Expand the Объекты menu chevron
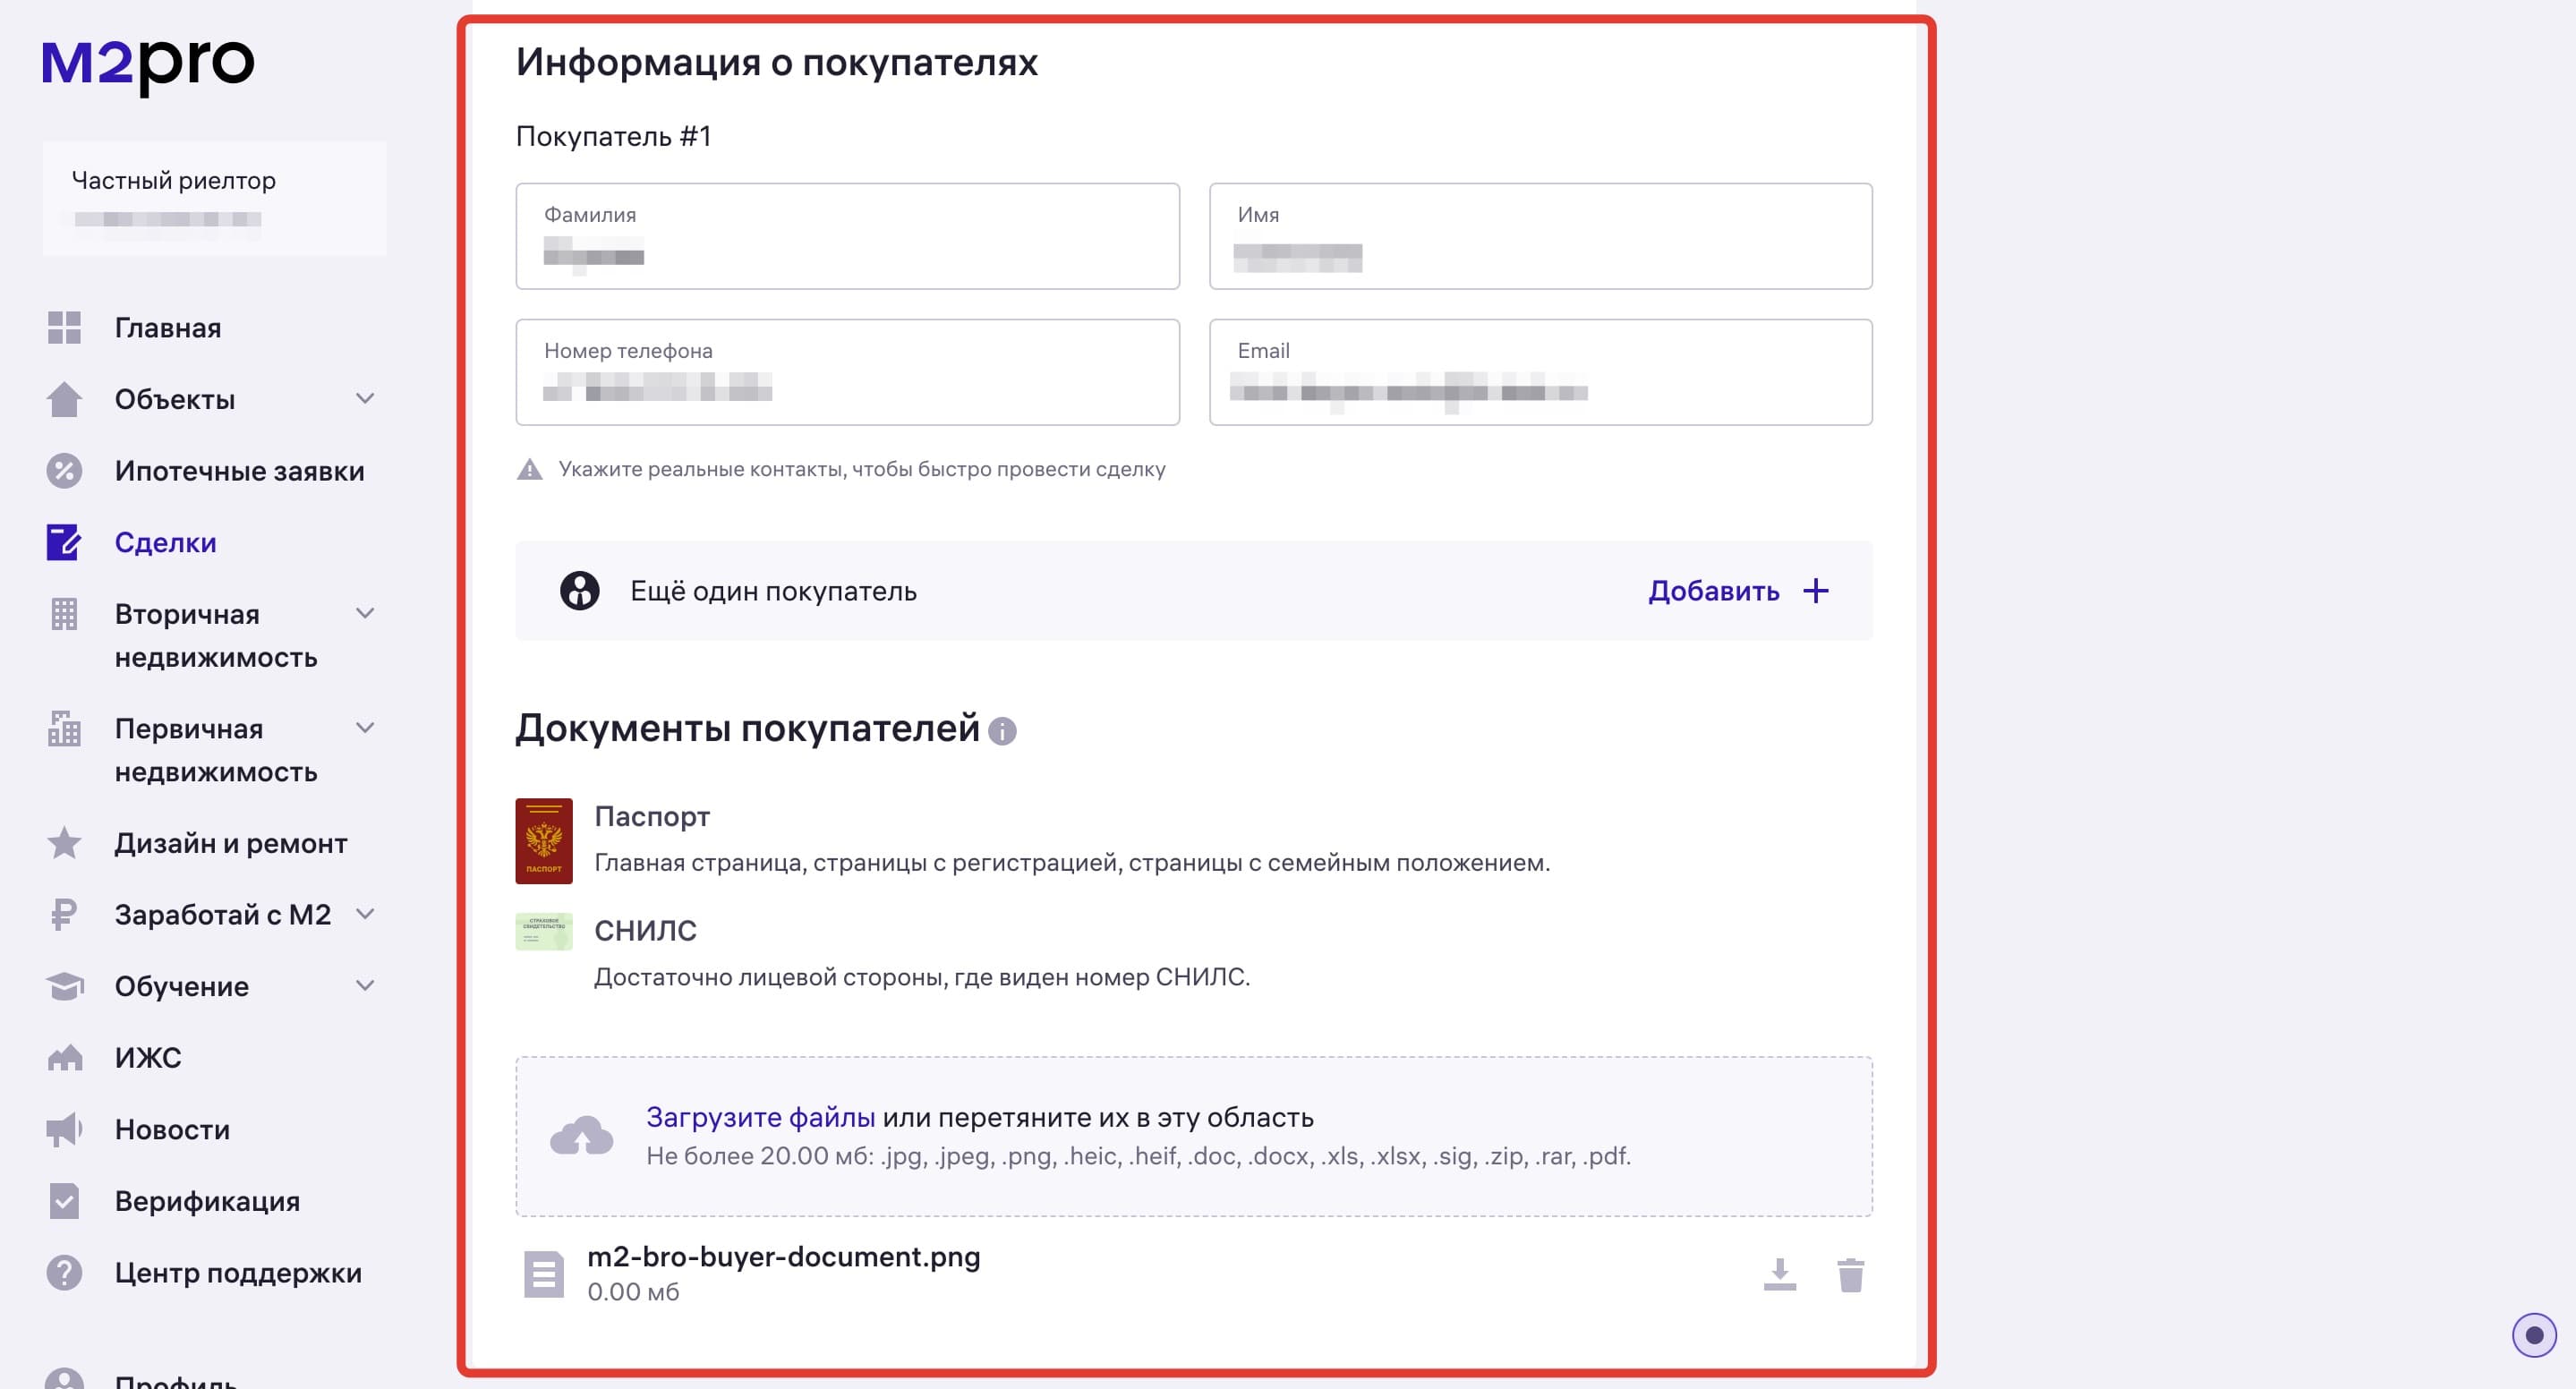Viewport: 2576px width, 1389px height. (x=366, y=399)
